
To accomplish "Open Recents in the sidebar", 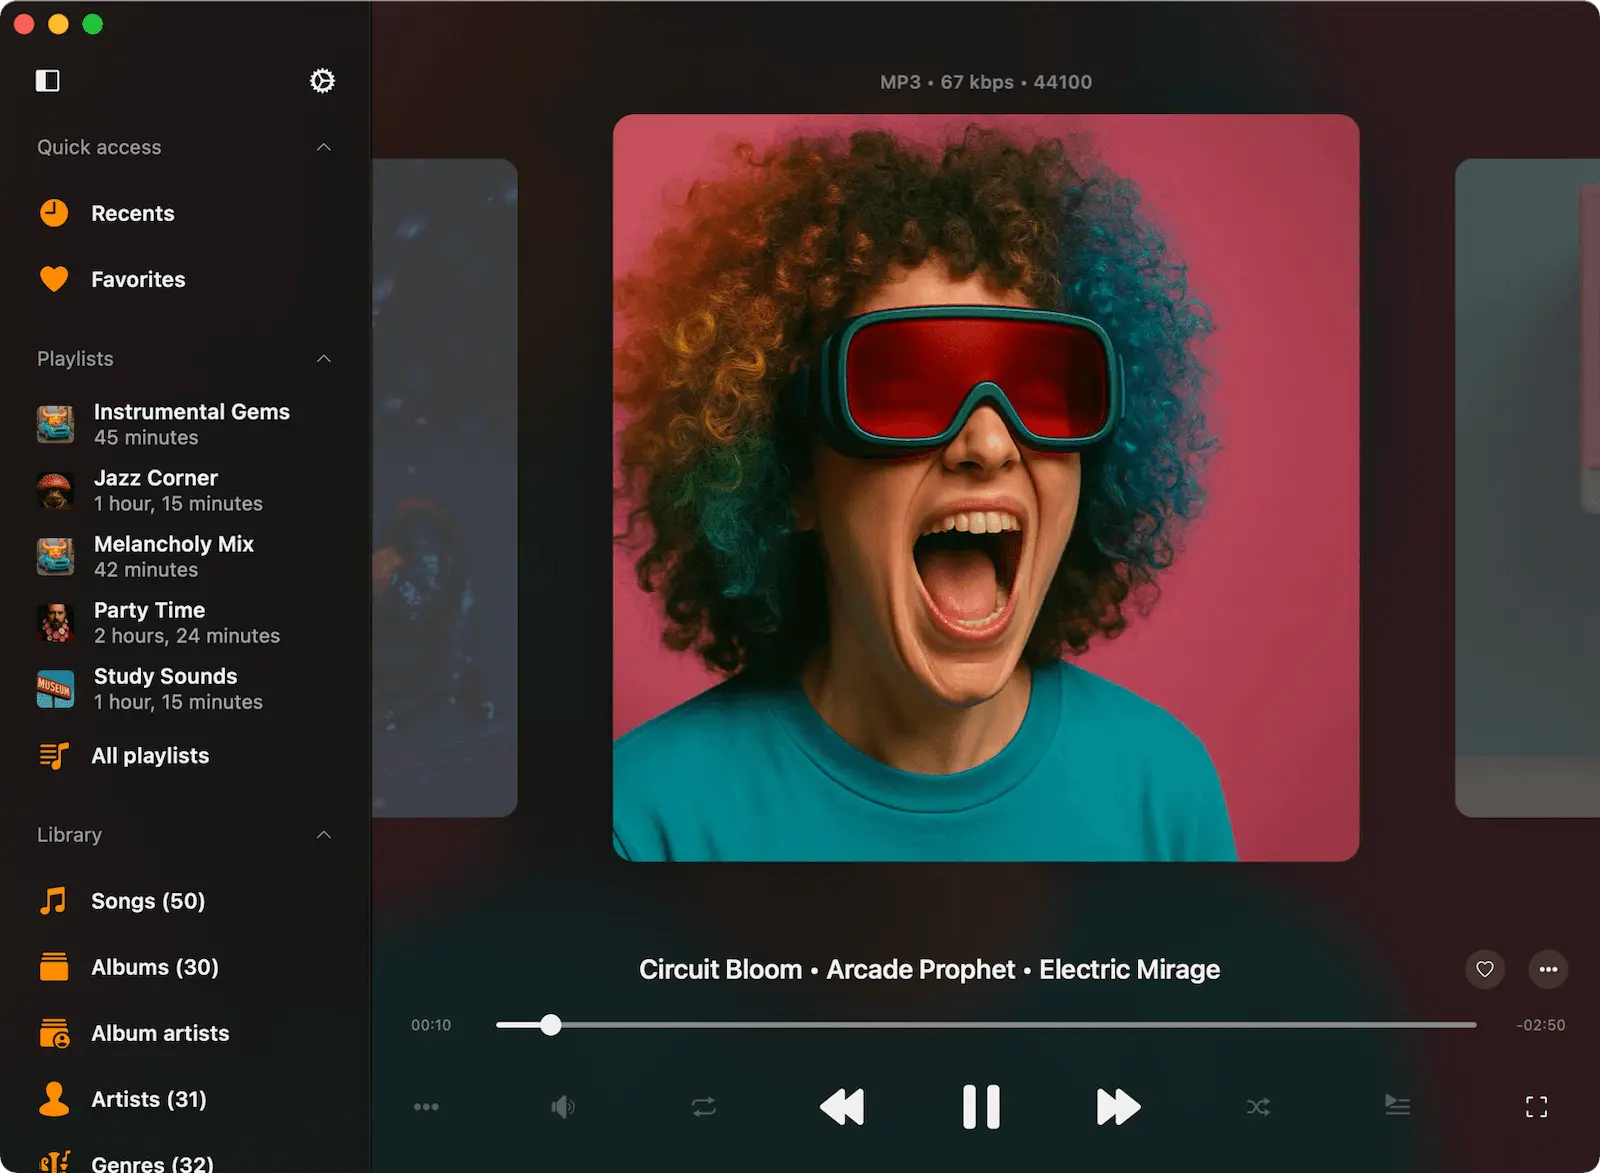I will tap(132, 213).
